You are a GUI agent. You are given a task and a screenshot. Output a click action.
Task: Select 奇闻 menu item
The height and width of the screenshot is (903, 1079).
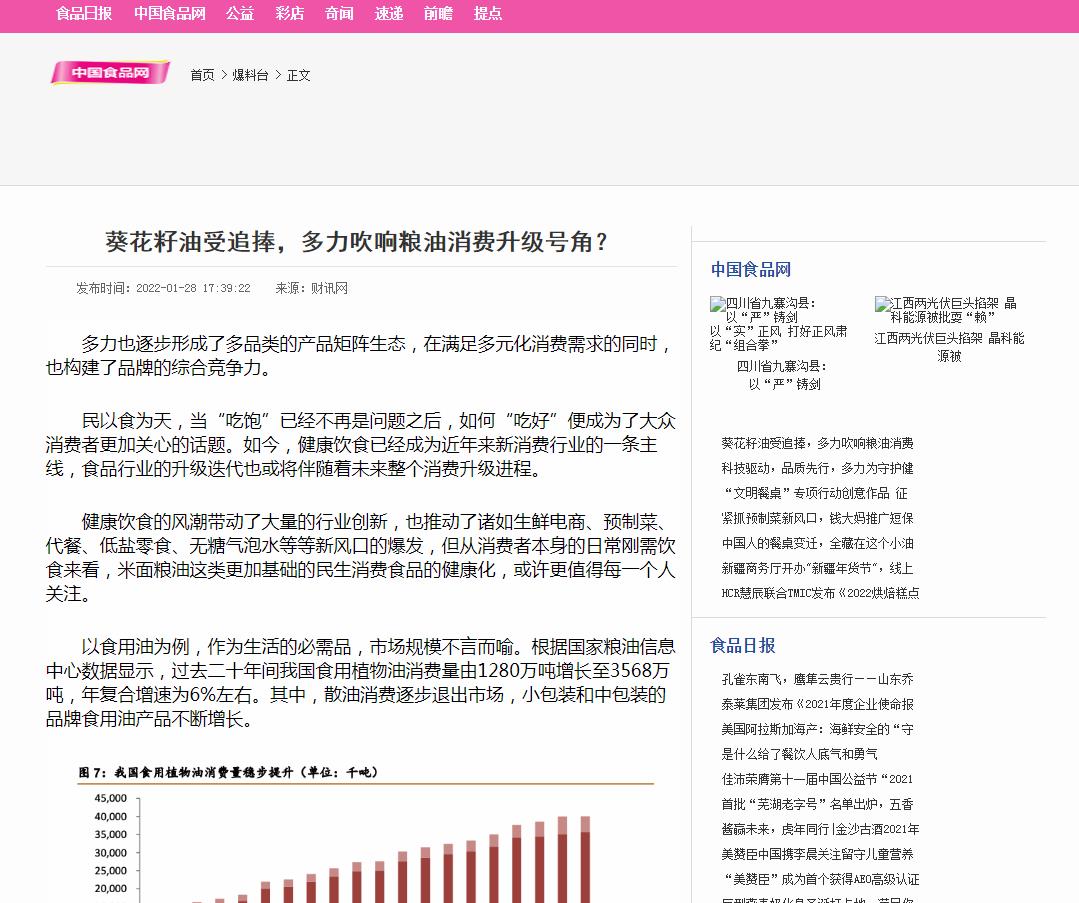339,13
